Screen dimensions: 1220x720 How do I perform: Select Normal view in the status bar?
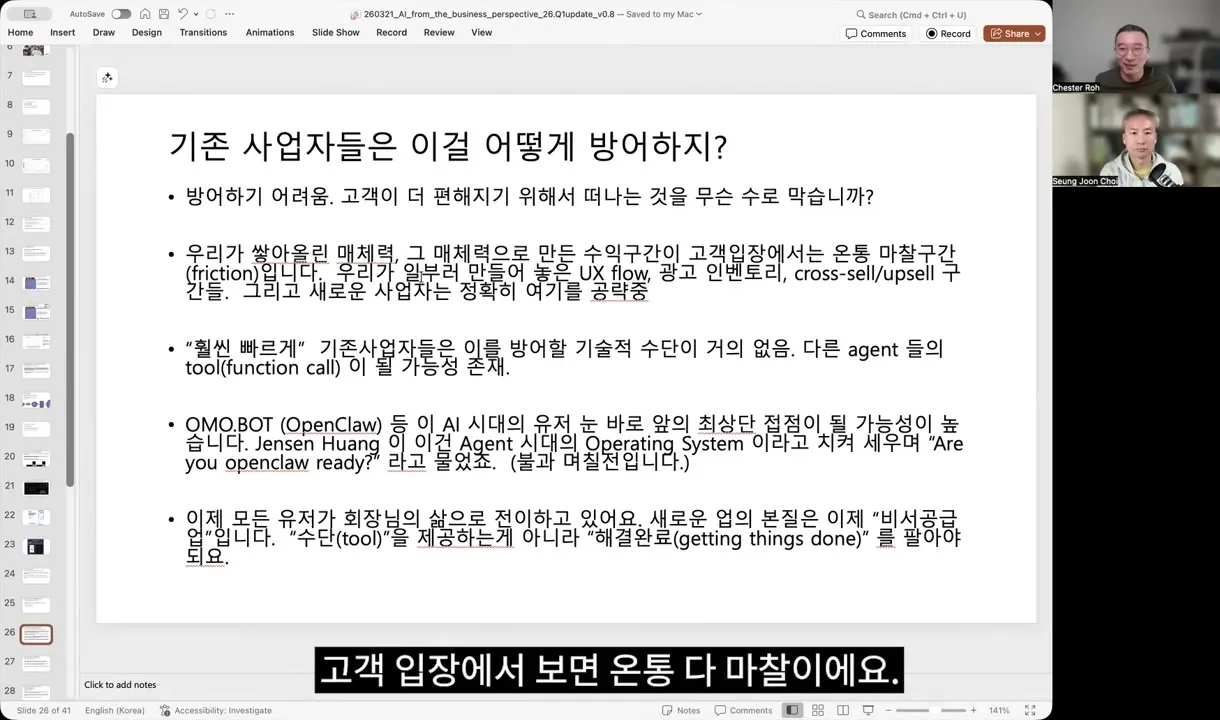(792, 710)
